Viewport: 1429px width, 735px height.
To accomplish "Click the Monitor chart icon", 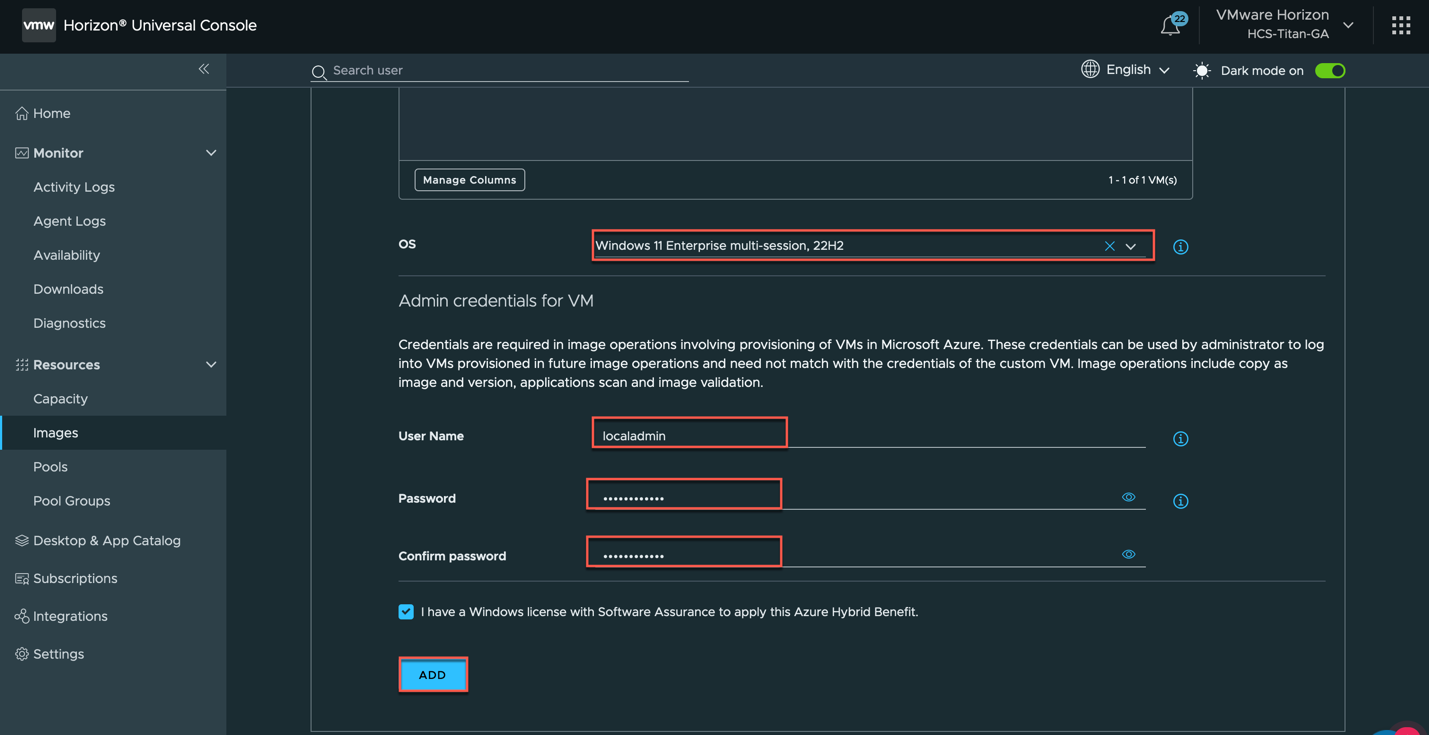I will pos(22,153).
